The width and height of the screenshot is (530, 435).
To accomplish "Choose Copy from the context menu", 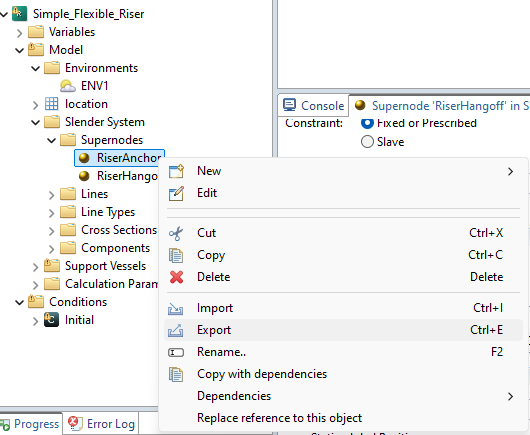I will [x=343, y=255].
